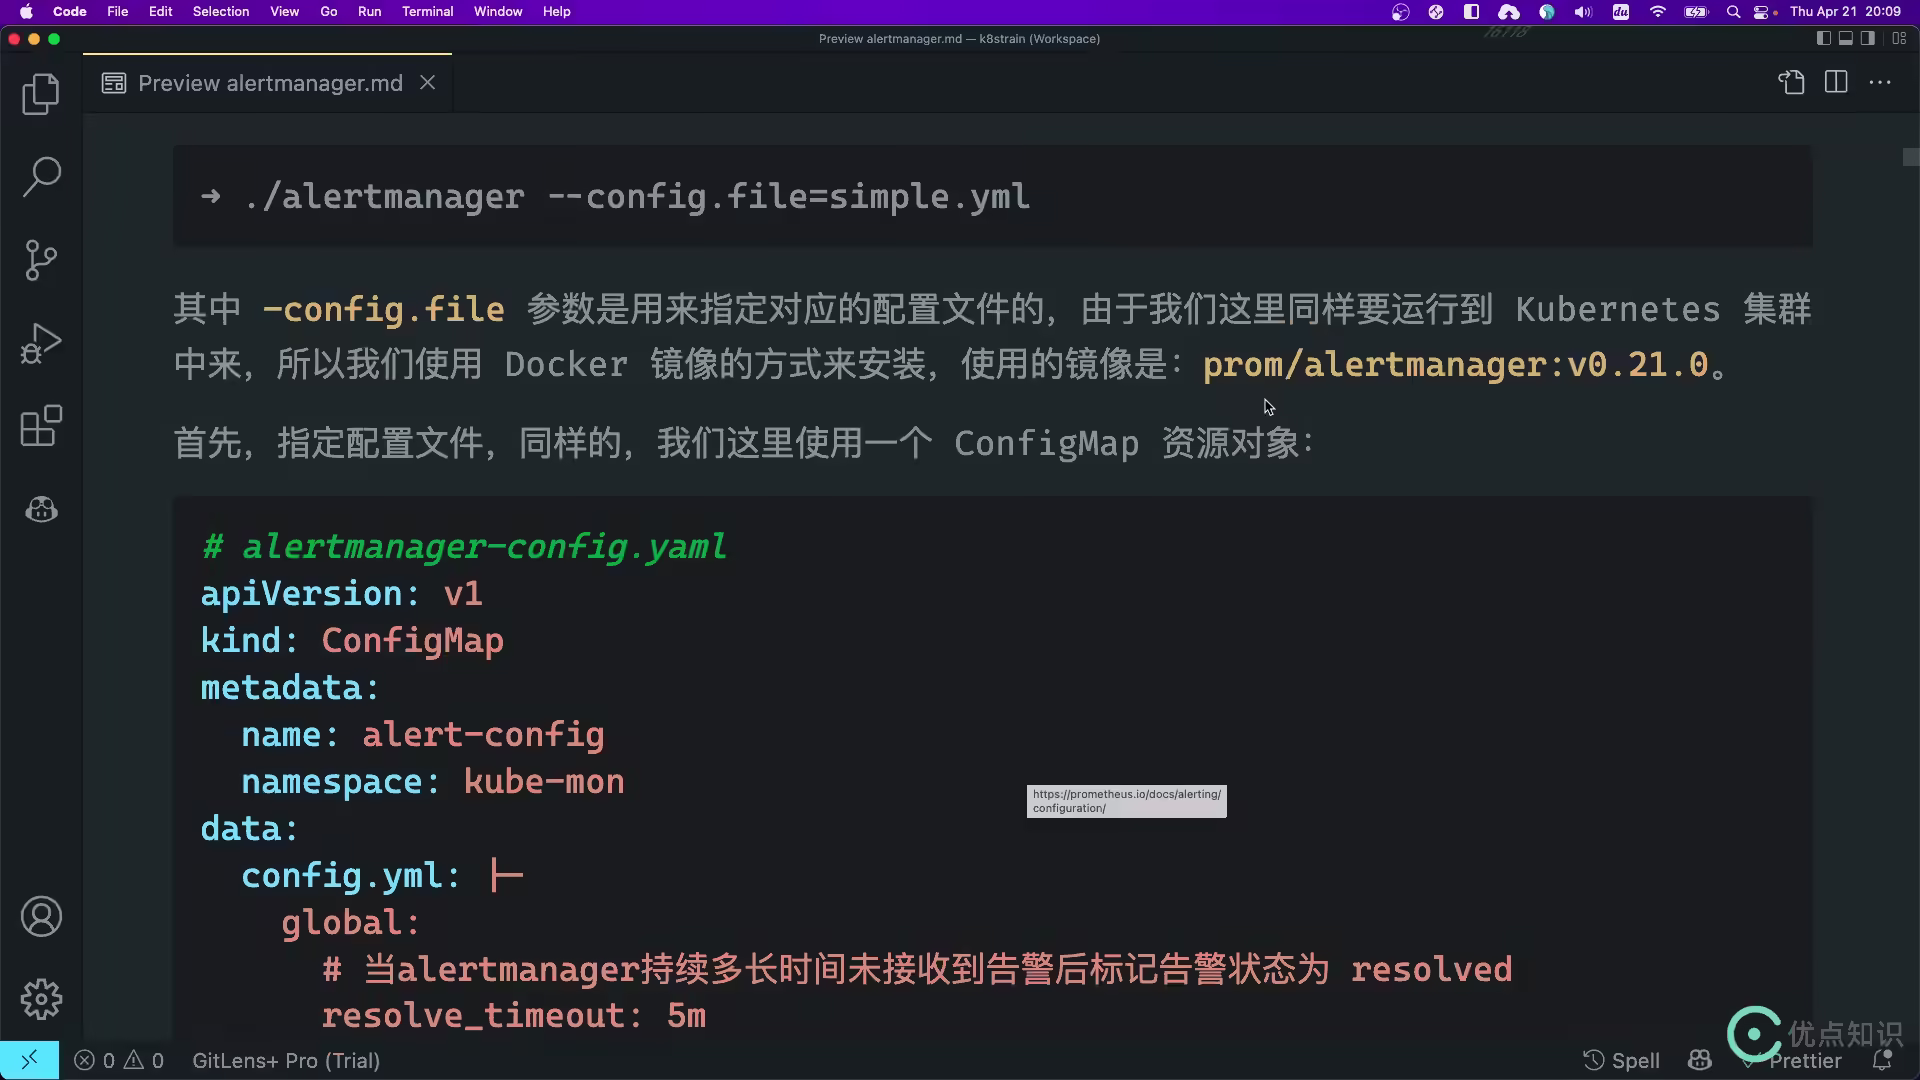The image size is (1920, 1080).
Task: Click the date and time in menu bar
Action: point(1845,11)
